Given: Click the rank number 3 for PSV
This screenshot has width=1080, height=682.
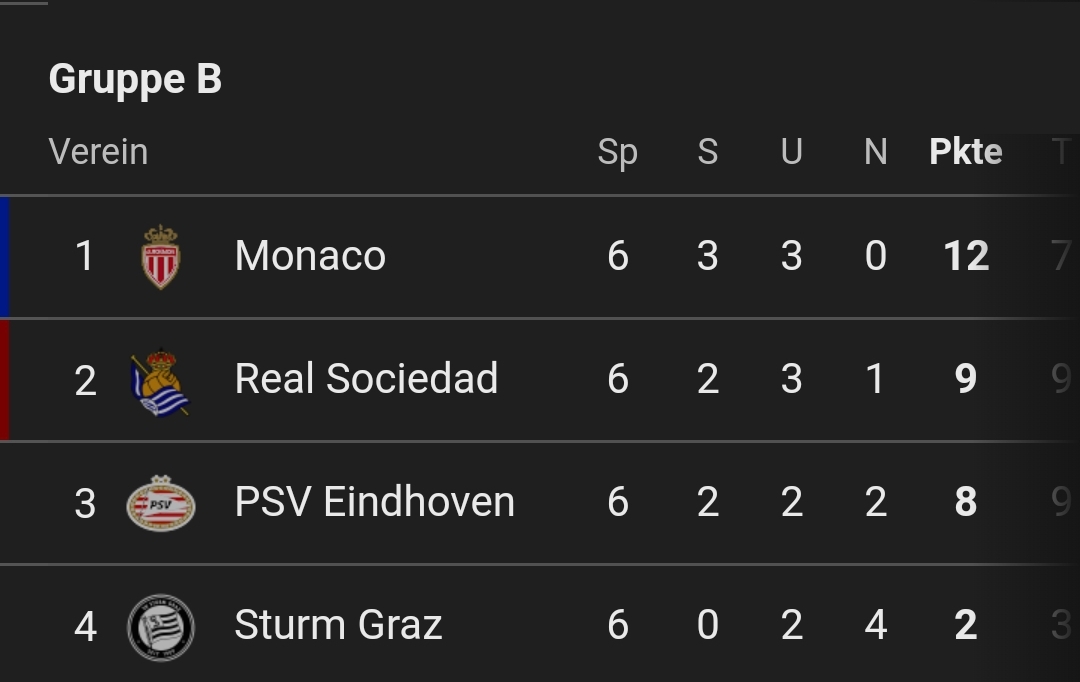Looking at the screenshot, I should [x=85, y=504].
